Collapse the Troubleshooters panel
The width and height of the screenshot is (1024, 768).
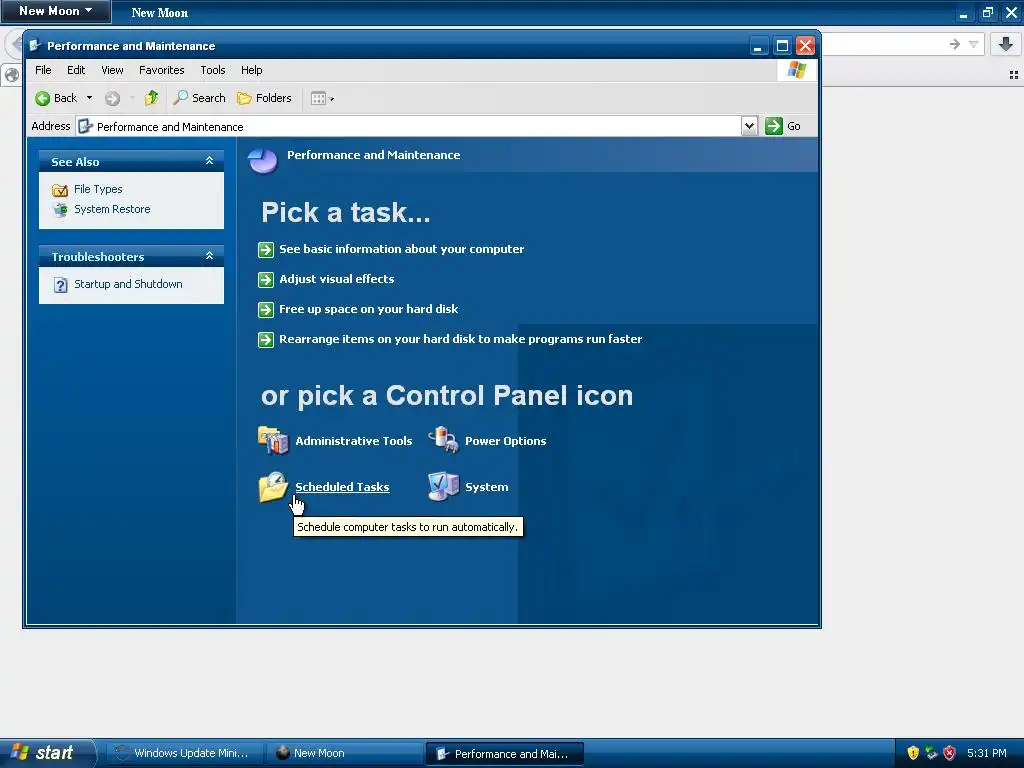coord(210,256)
